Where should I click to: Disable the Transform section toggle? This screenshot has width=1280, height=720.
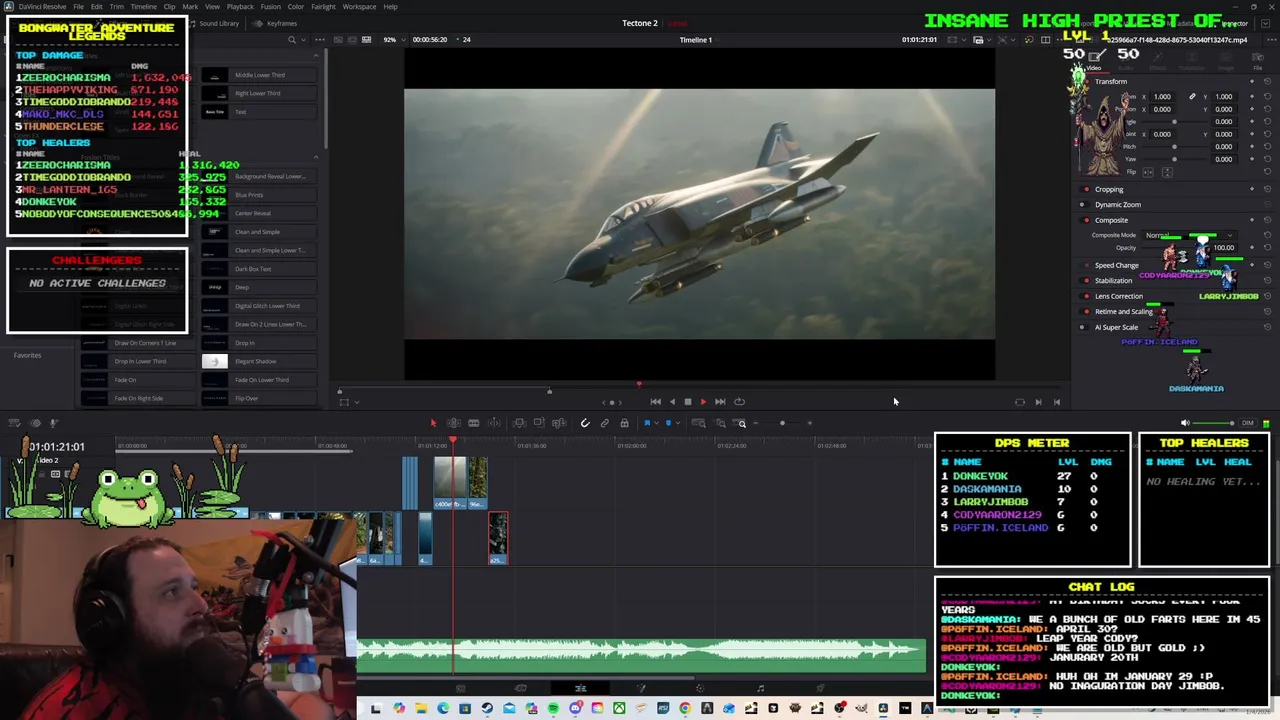click(x=1086, y=81)
